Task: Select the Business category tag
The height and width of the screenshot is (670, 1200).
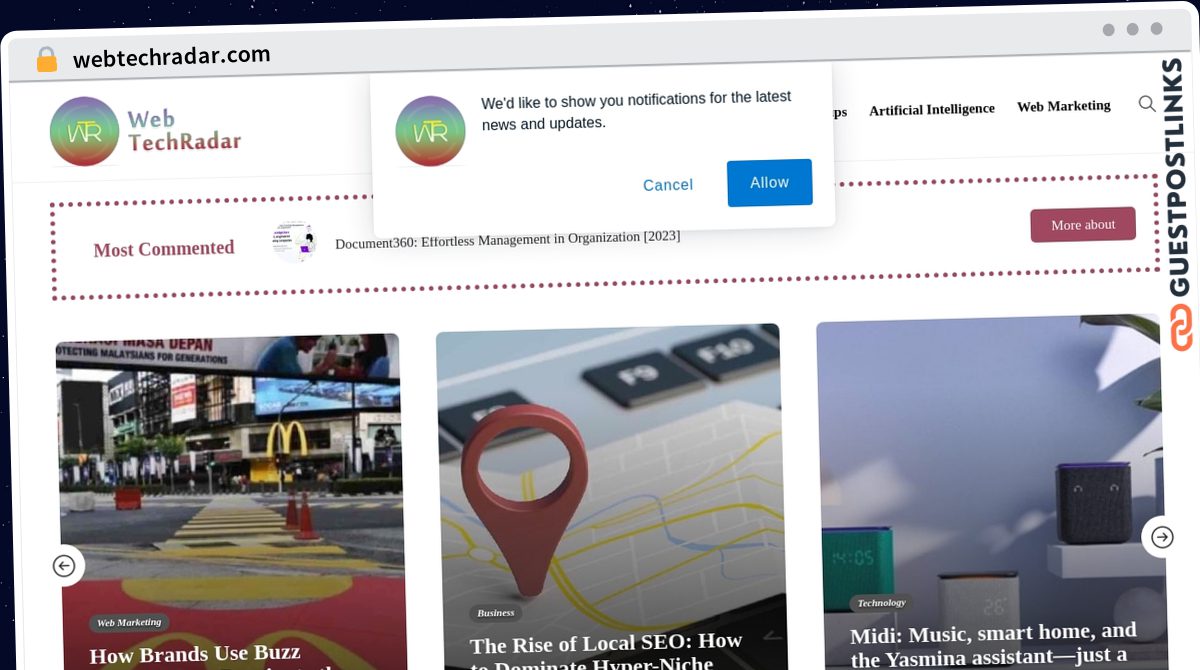Action: click(496, 613)
